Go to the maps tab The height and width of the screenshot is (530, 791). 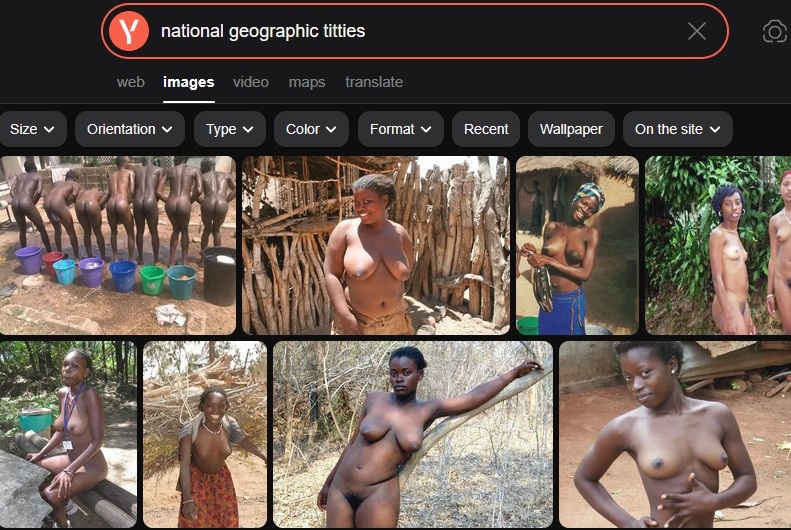point(307,82)
